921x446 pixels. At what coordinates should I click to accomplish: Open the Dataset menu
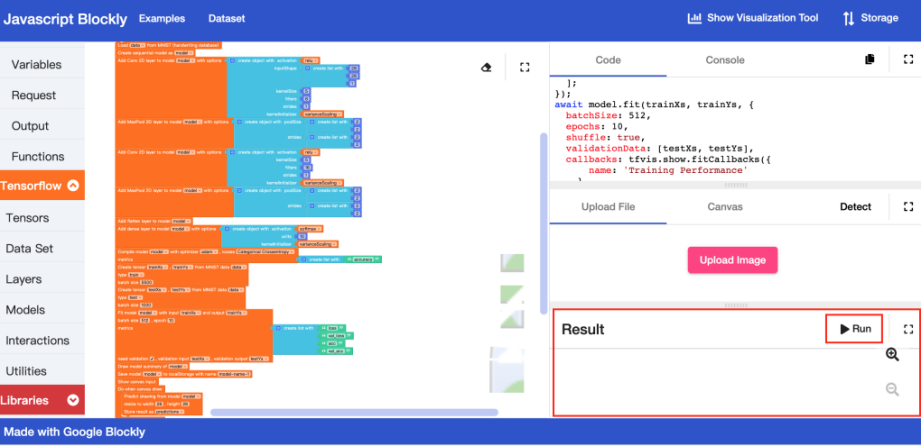pyautogui.click(x=227, y=18)
